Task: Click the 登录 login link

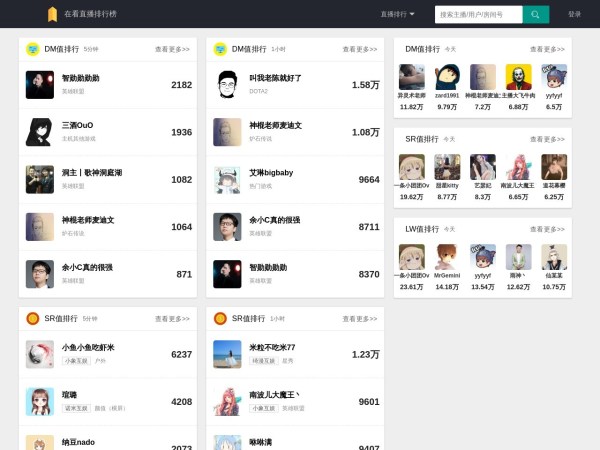Action: click(574, 14)
